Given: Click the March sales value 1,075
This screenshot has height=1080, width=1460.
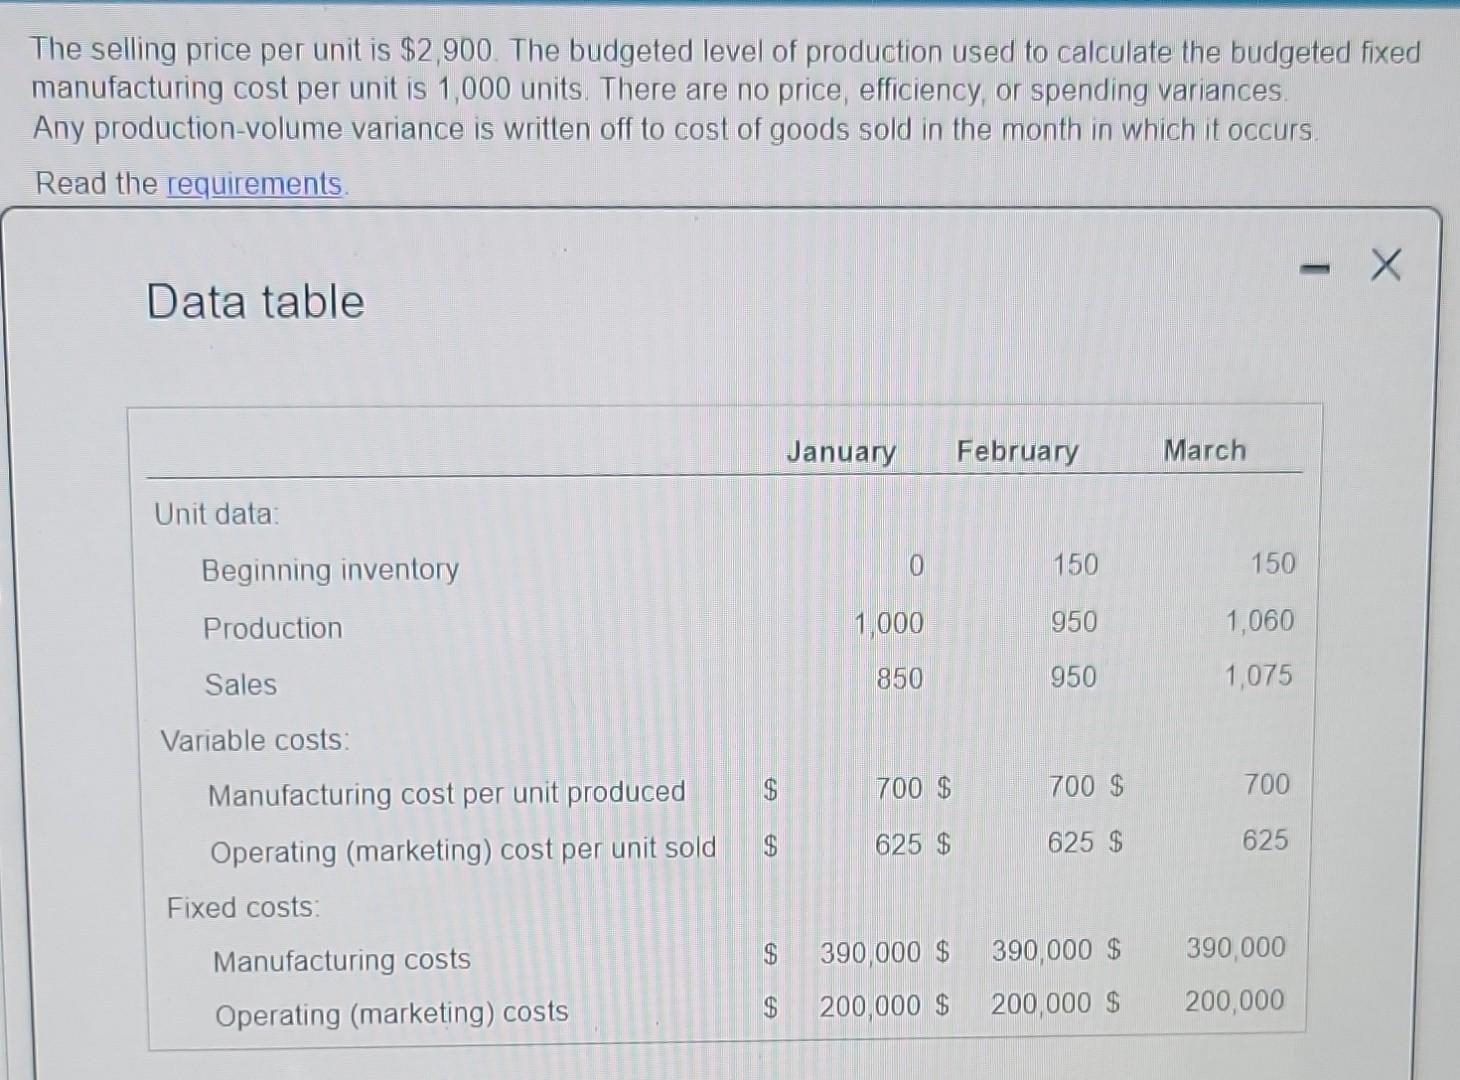Looking at the screenshot, I should [1262, 676].
